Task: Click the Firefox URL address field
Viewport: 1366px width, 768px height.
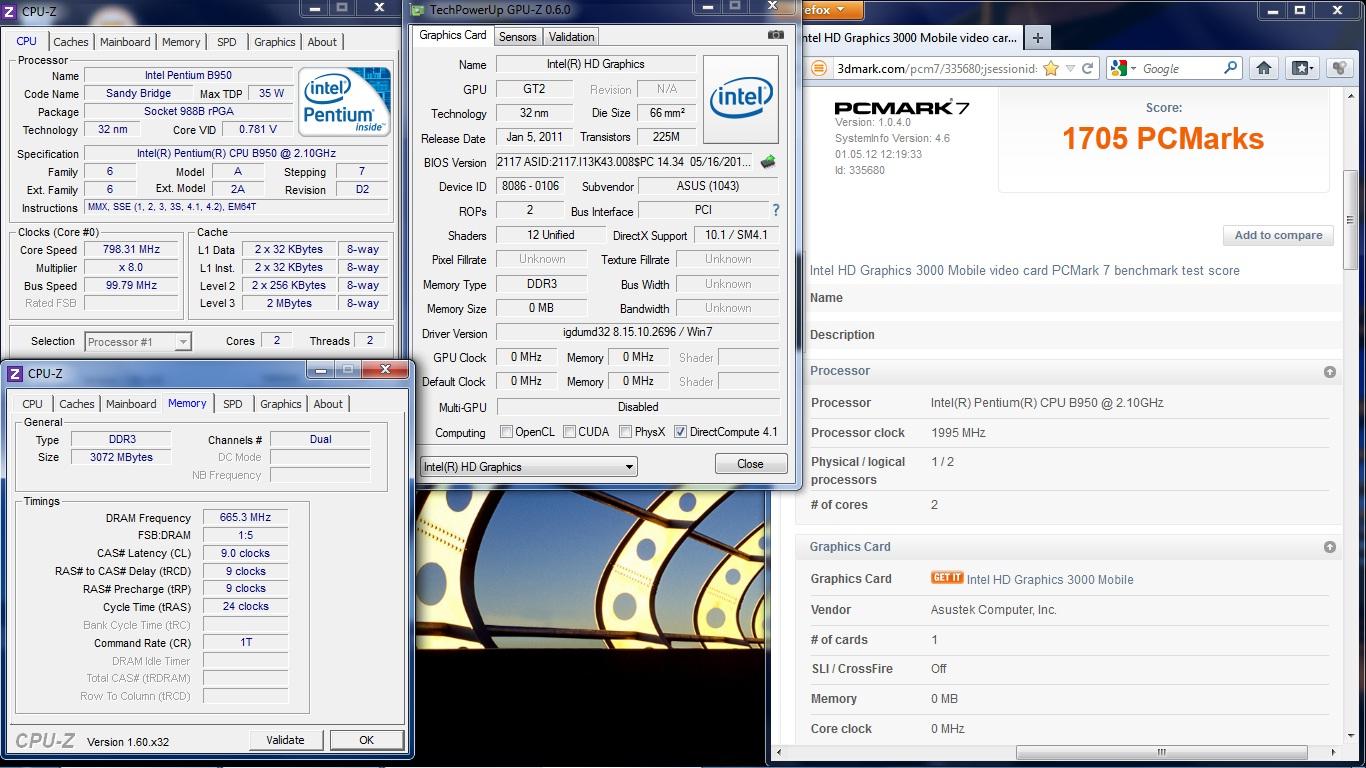Action: 936,68
